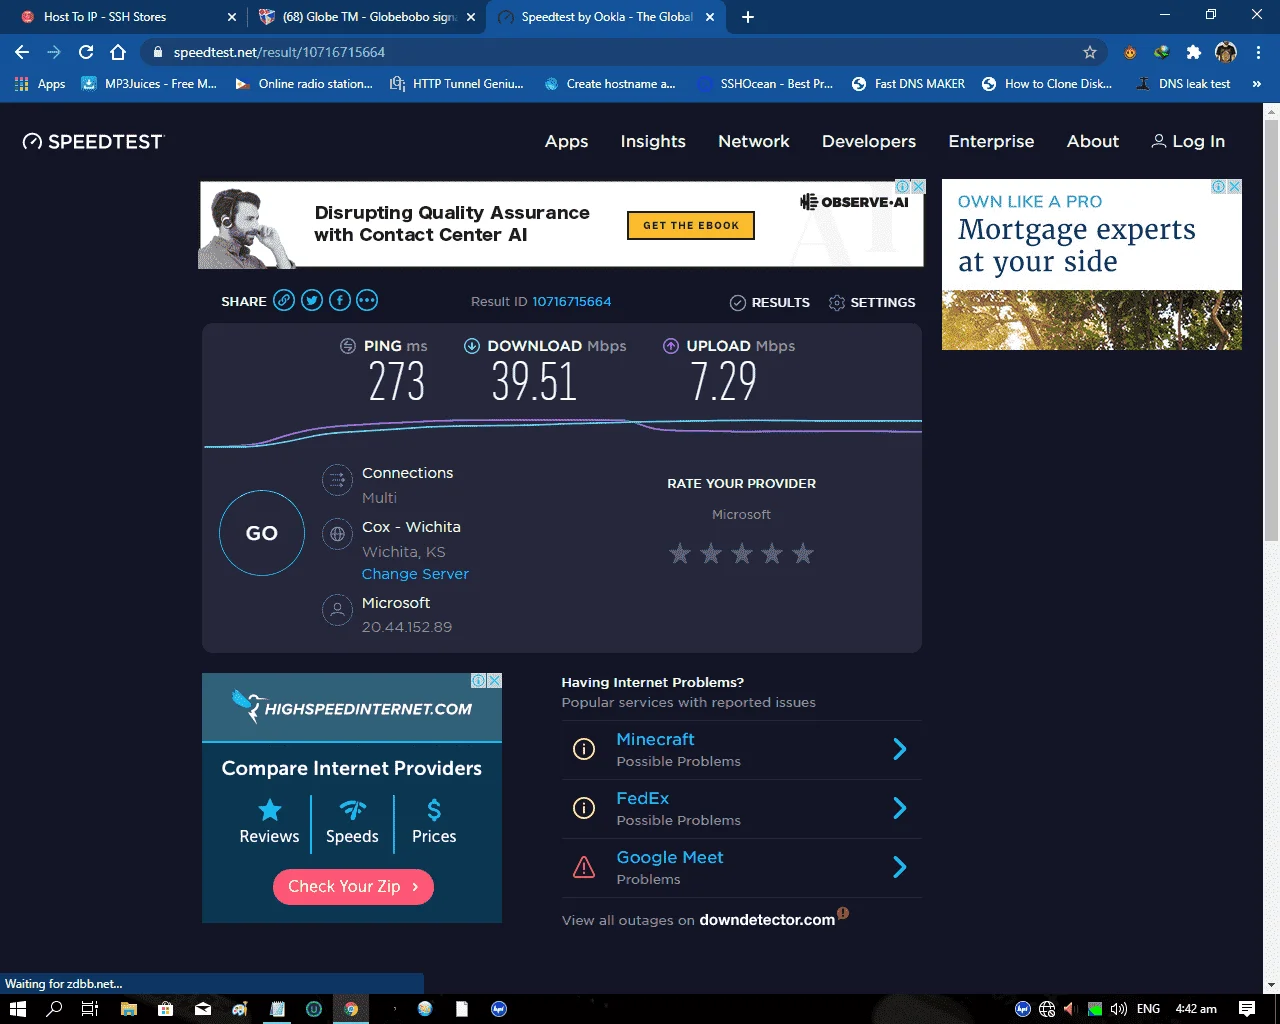Open the Apps menu item
Image resolution: width=1280 pixels, height=1024 pixels.
(x=566, y=142)
